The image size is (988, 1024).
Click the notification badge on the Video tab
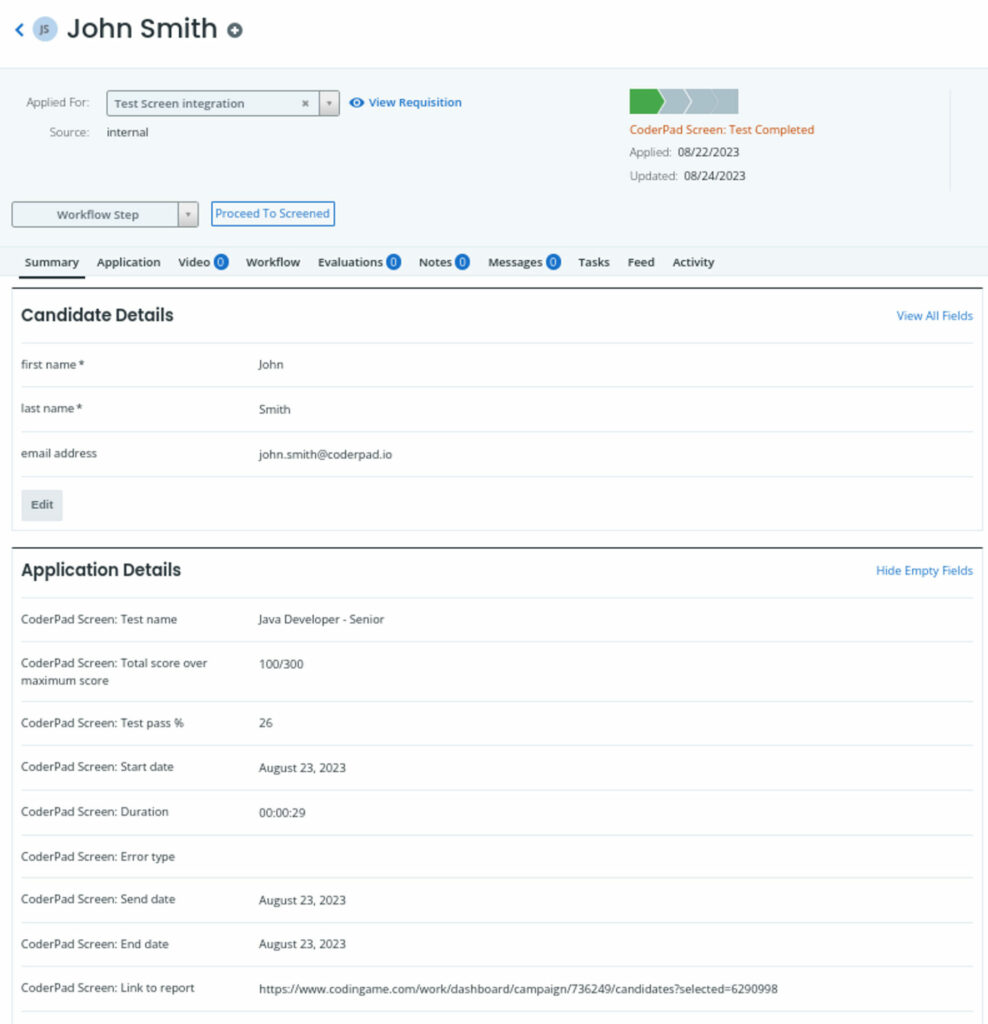(222, 262)
